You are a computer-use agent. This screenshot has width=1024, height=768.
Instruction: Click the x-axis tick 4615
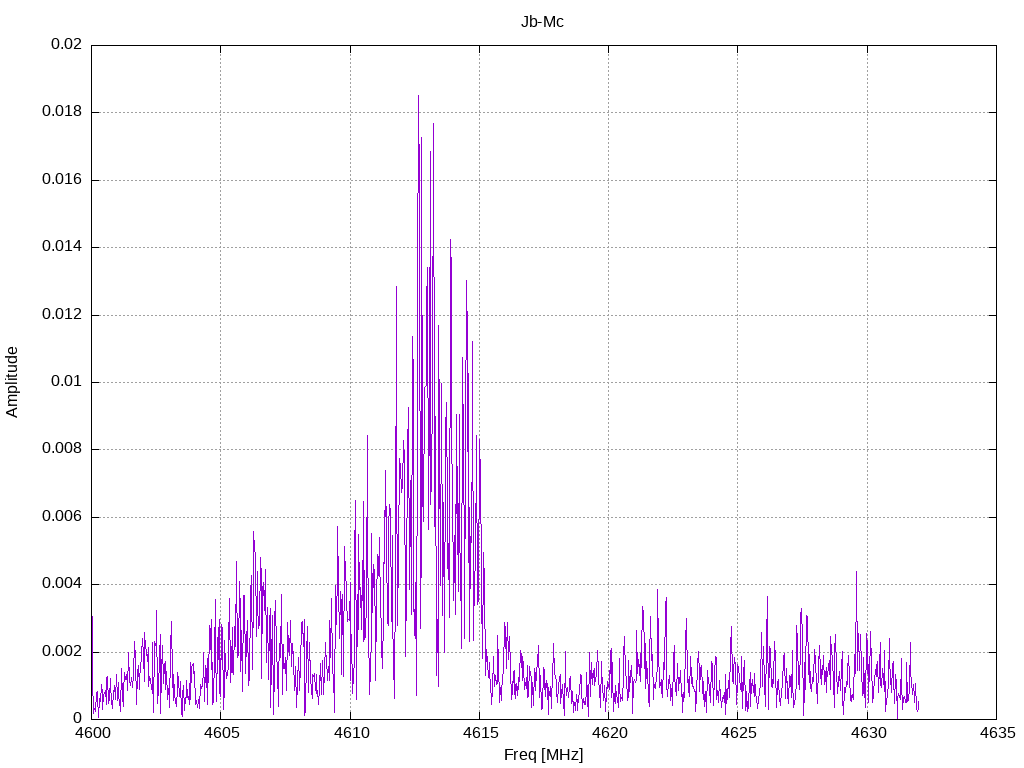click(480, 733)
